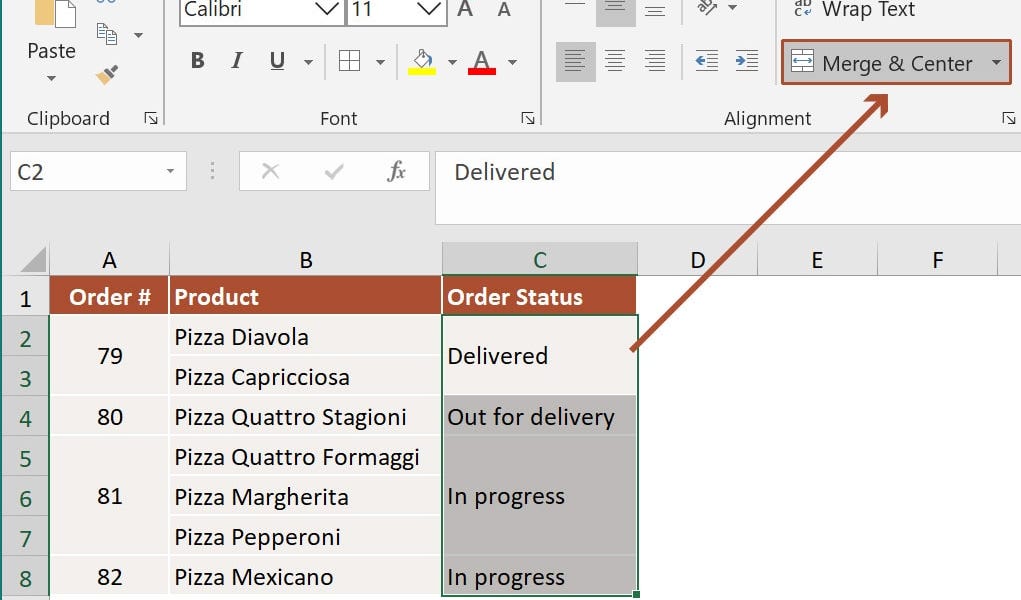Click the Increase Indent icon
The height and width of the screenshot is (600, 1021).
coord(745,60)
